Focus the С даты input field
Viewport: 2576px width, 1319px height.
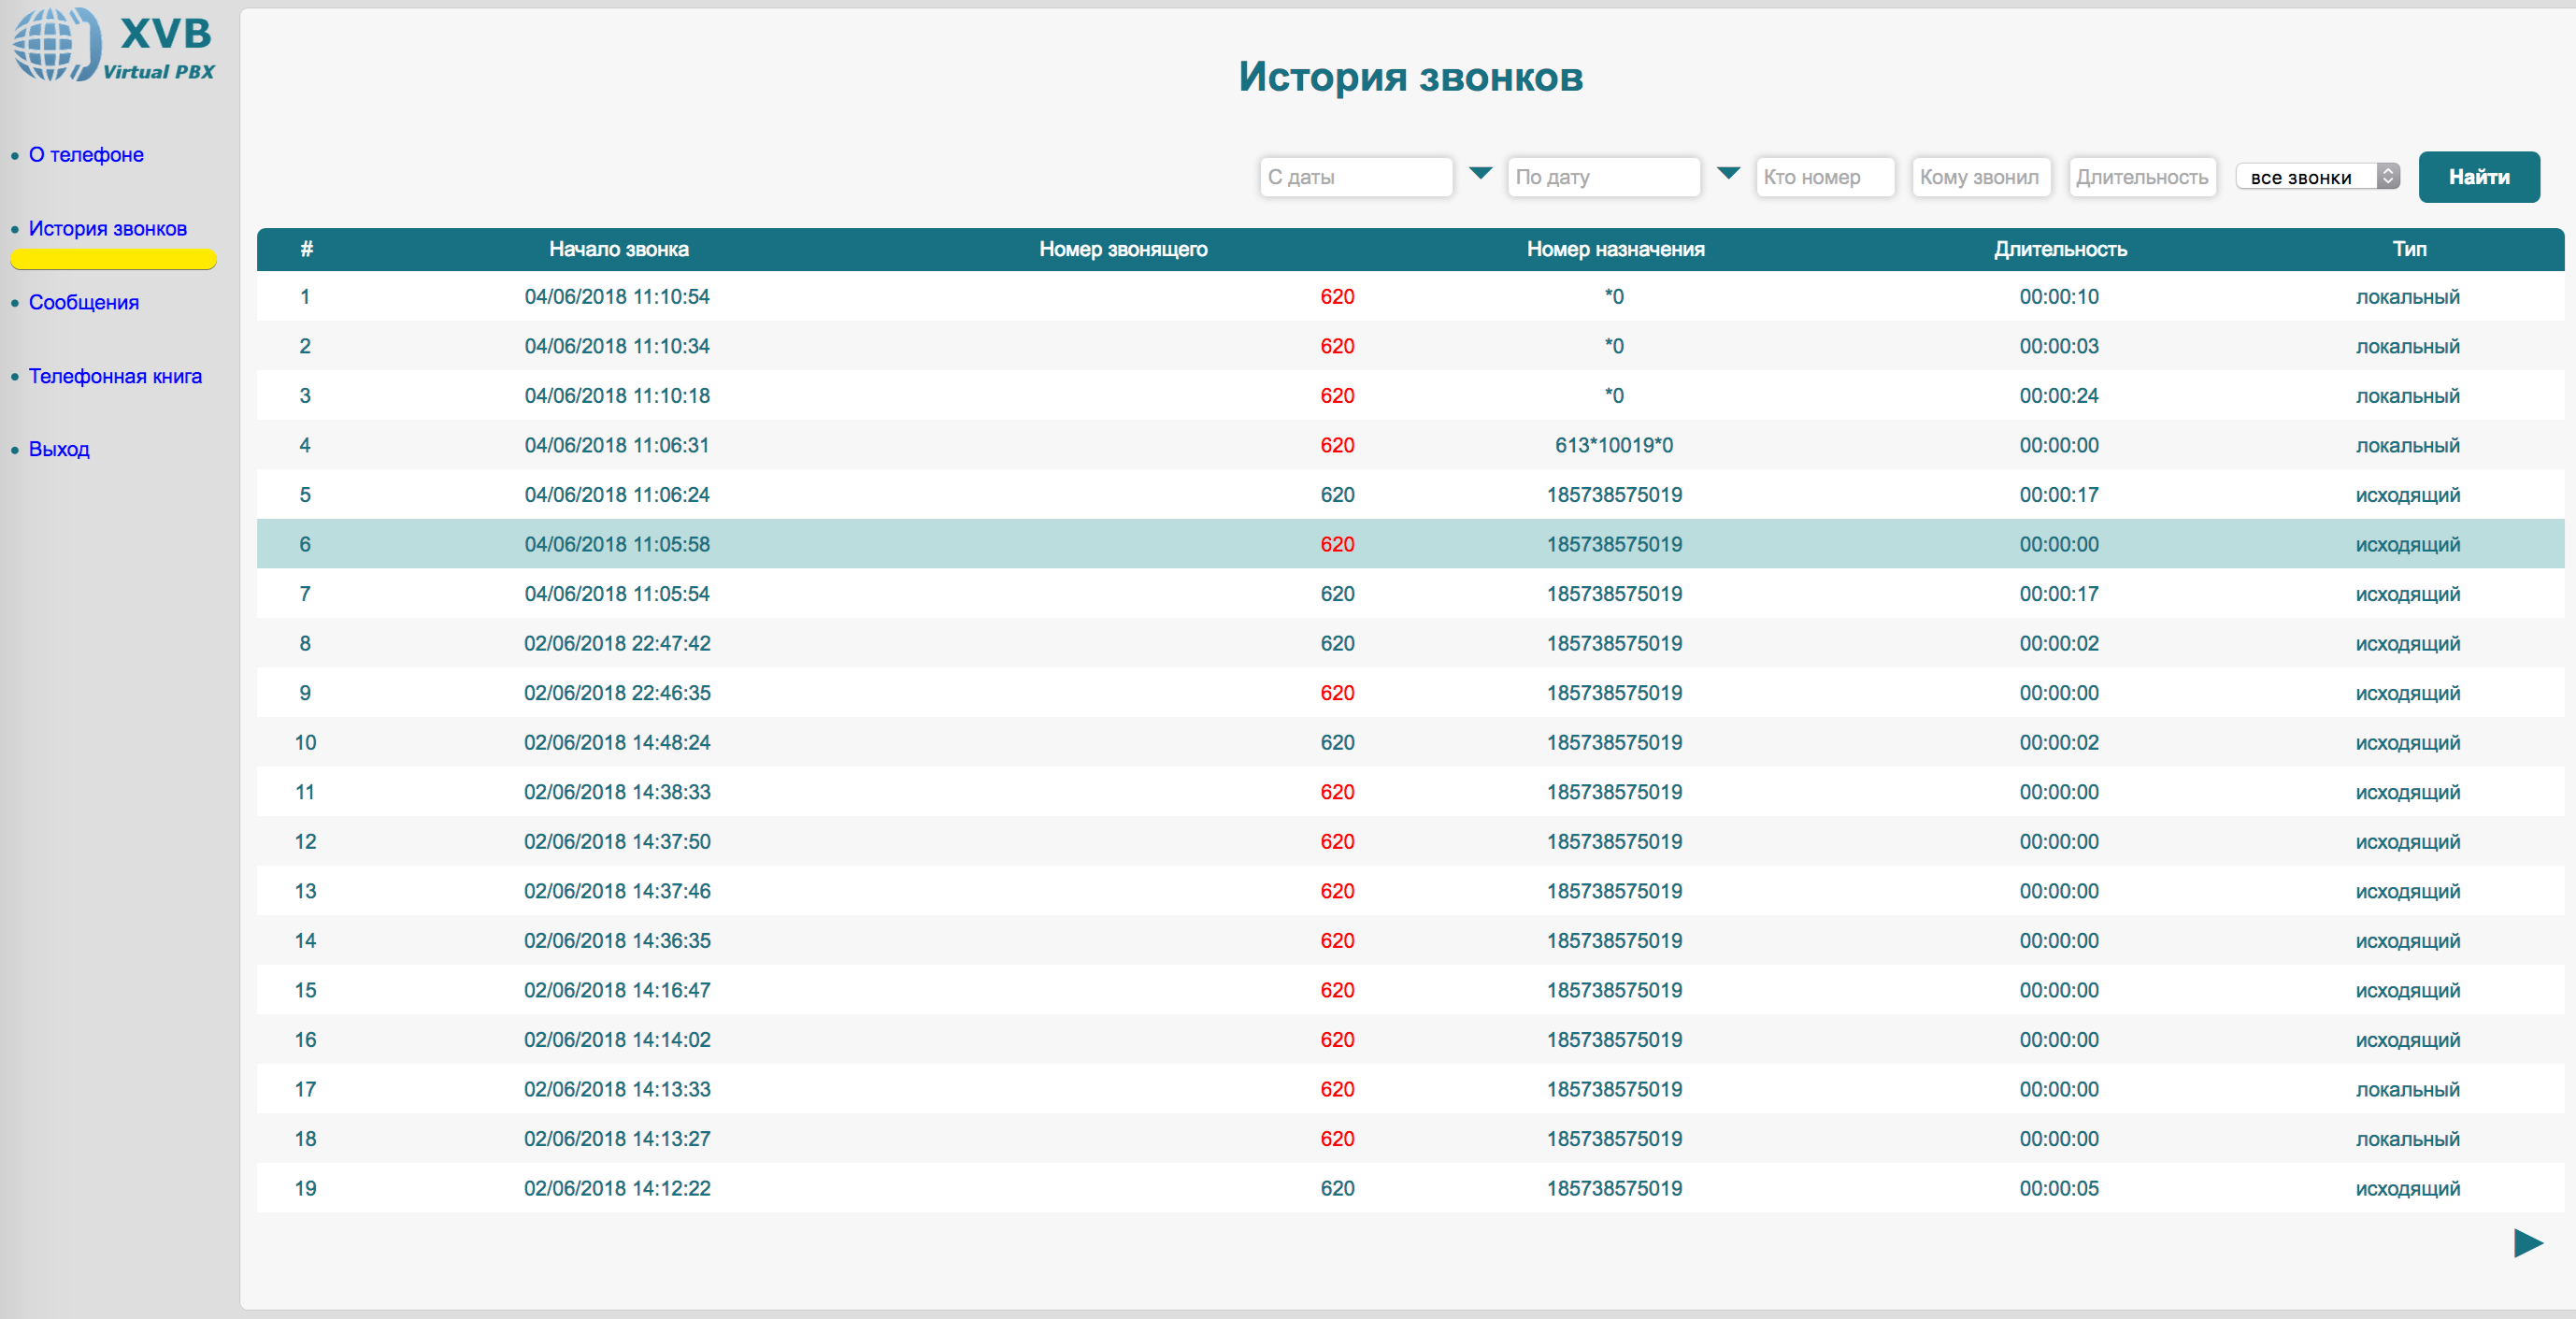point(1355,177)
